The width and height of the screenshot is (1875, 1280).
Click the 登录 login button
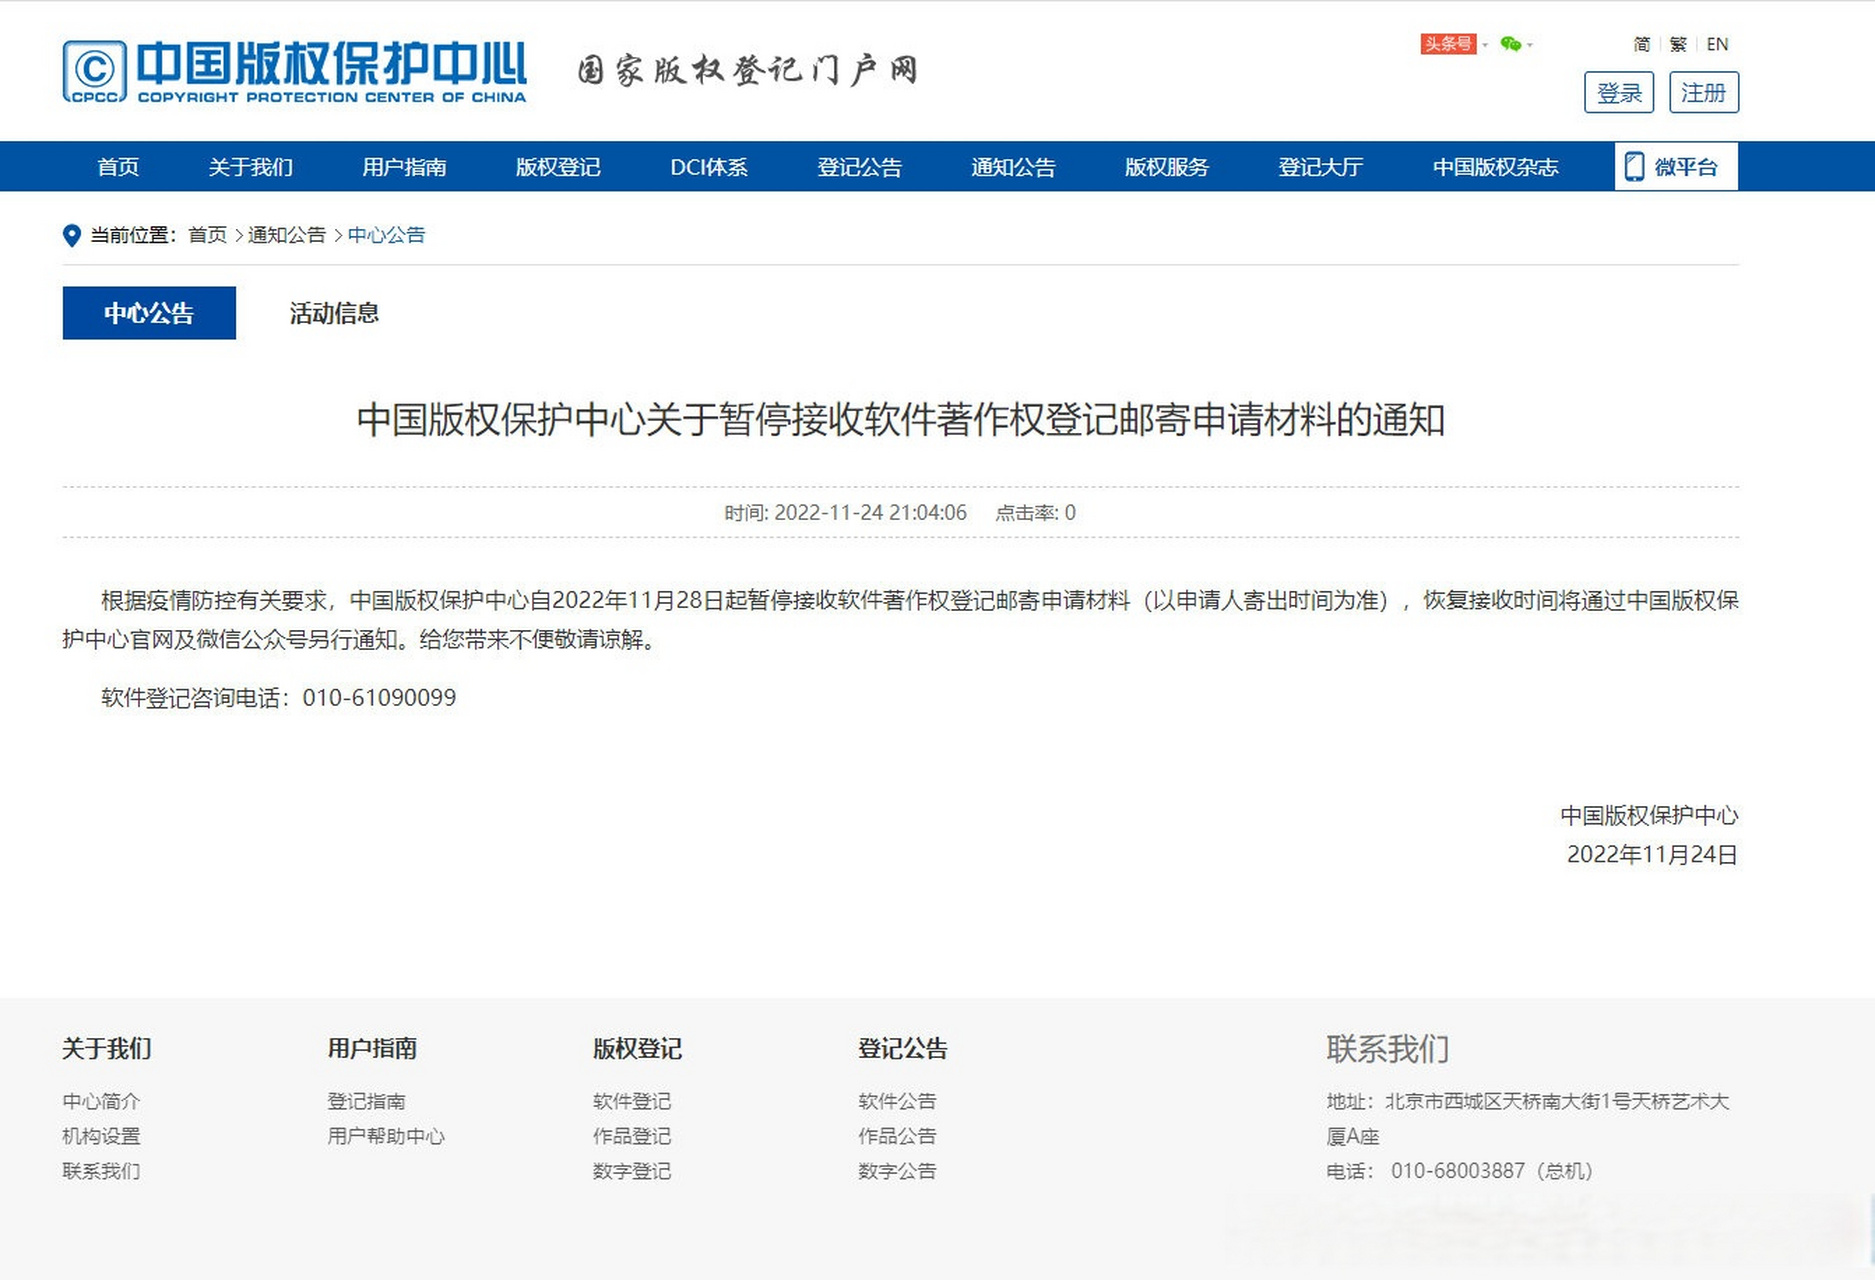click(1619, 93)
